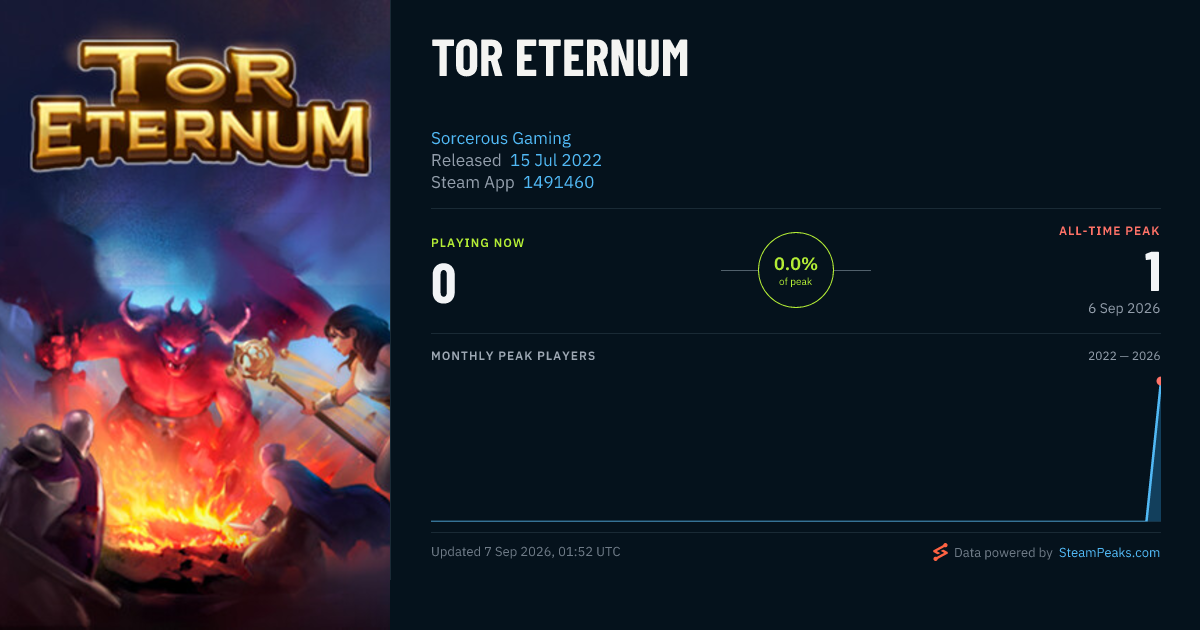
Task: Click the All-Time Peak label
Action: (1109, 231)
